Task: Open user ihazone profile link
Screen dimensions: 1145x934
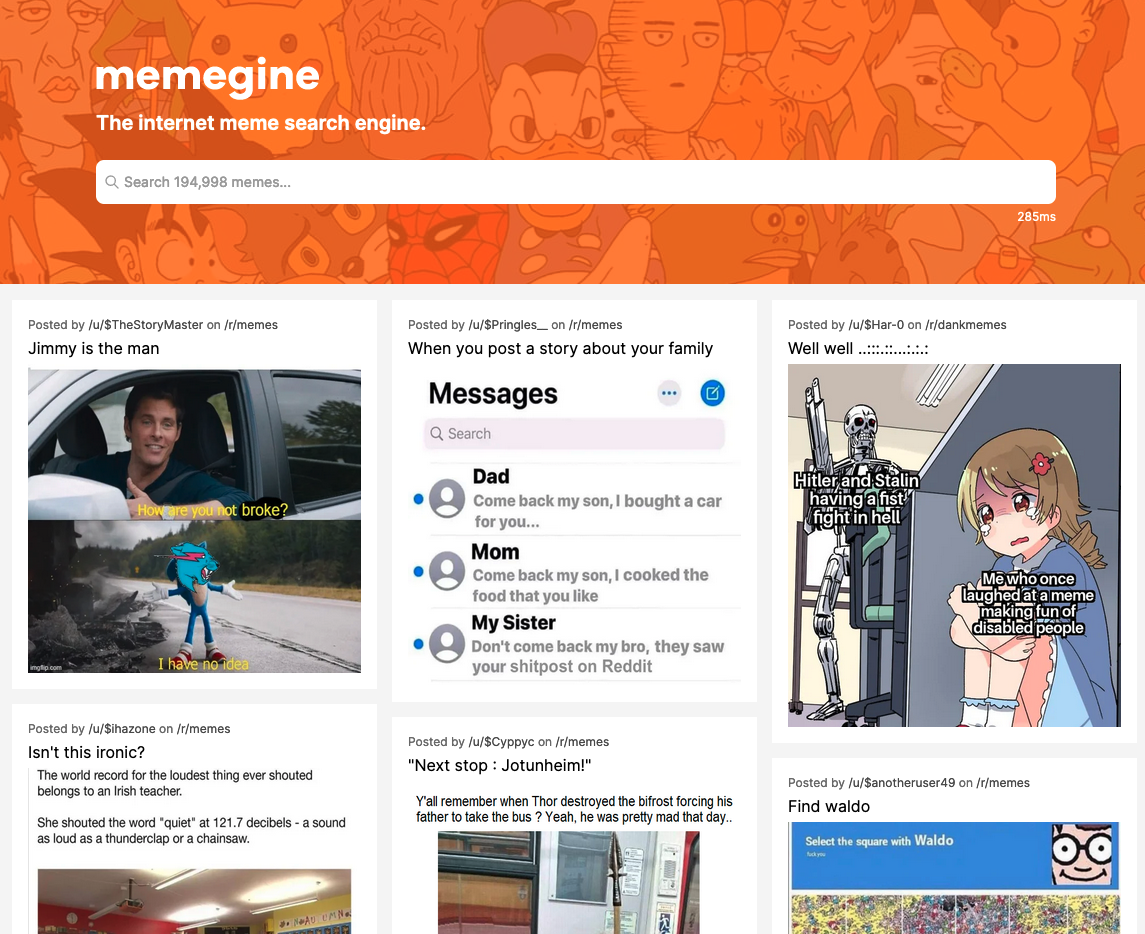Action: coord(122,729)
